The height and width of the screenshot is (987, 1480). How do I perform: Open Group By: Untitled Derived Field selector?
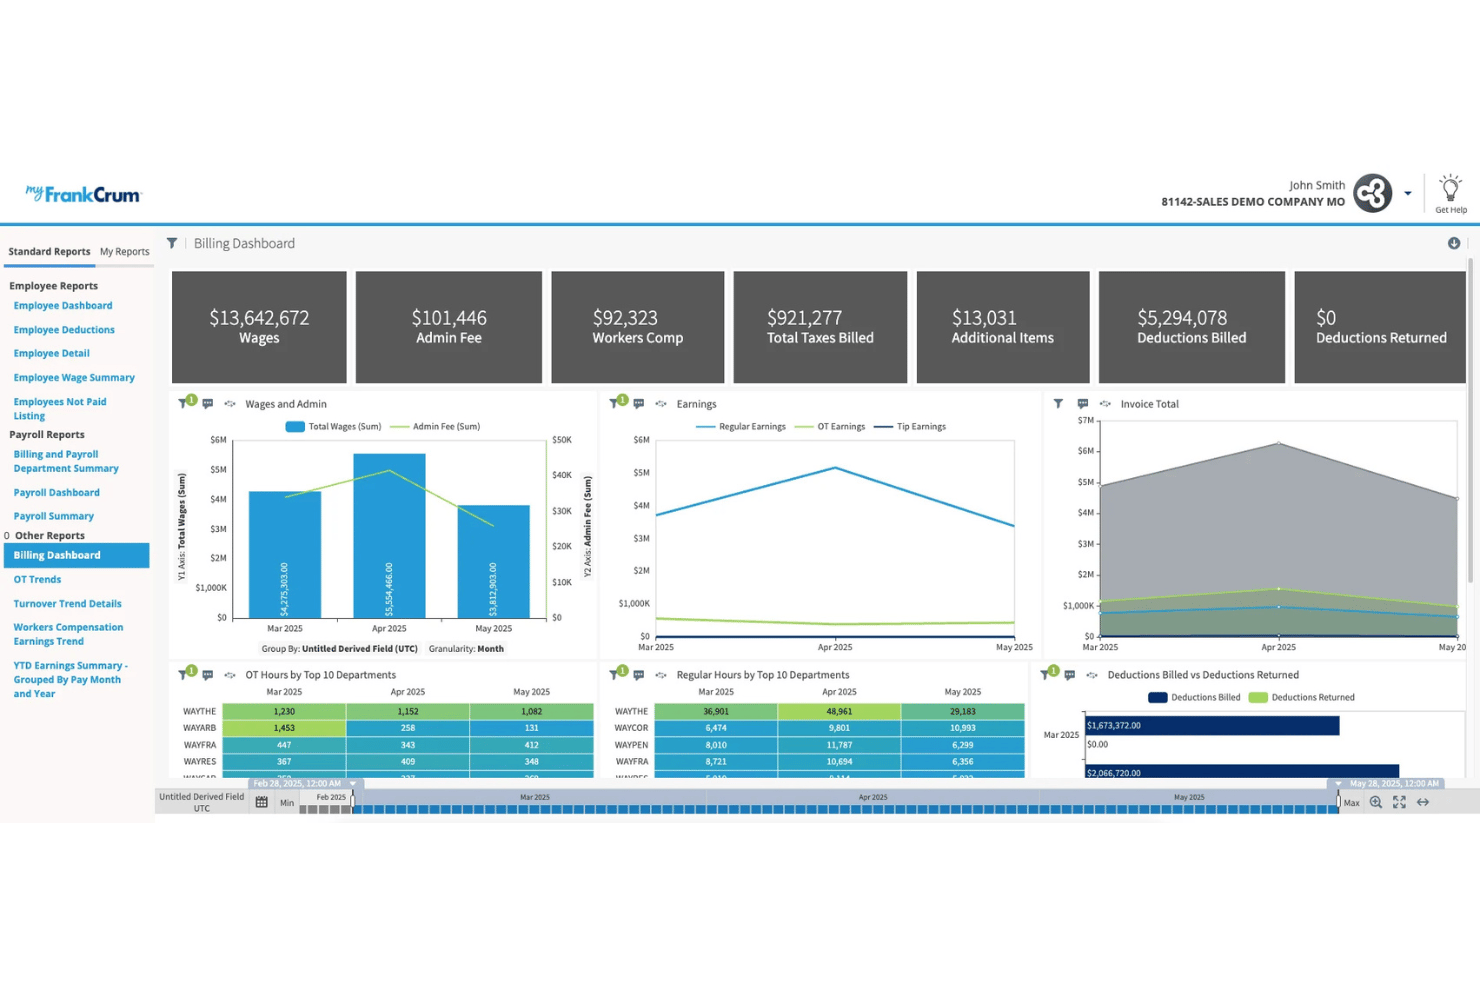(340, 649)
